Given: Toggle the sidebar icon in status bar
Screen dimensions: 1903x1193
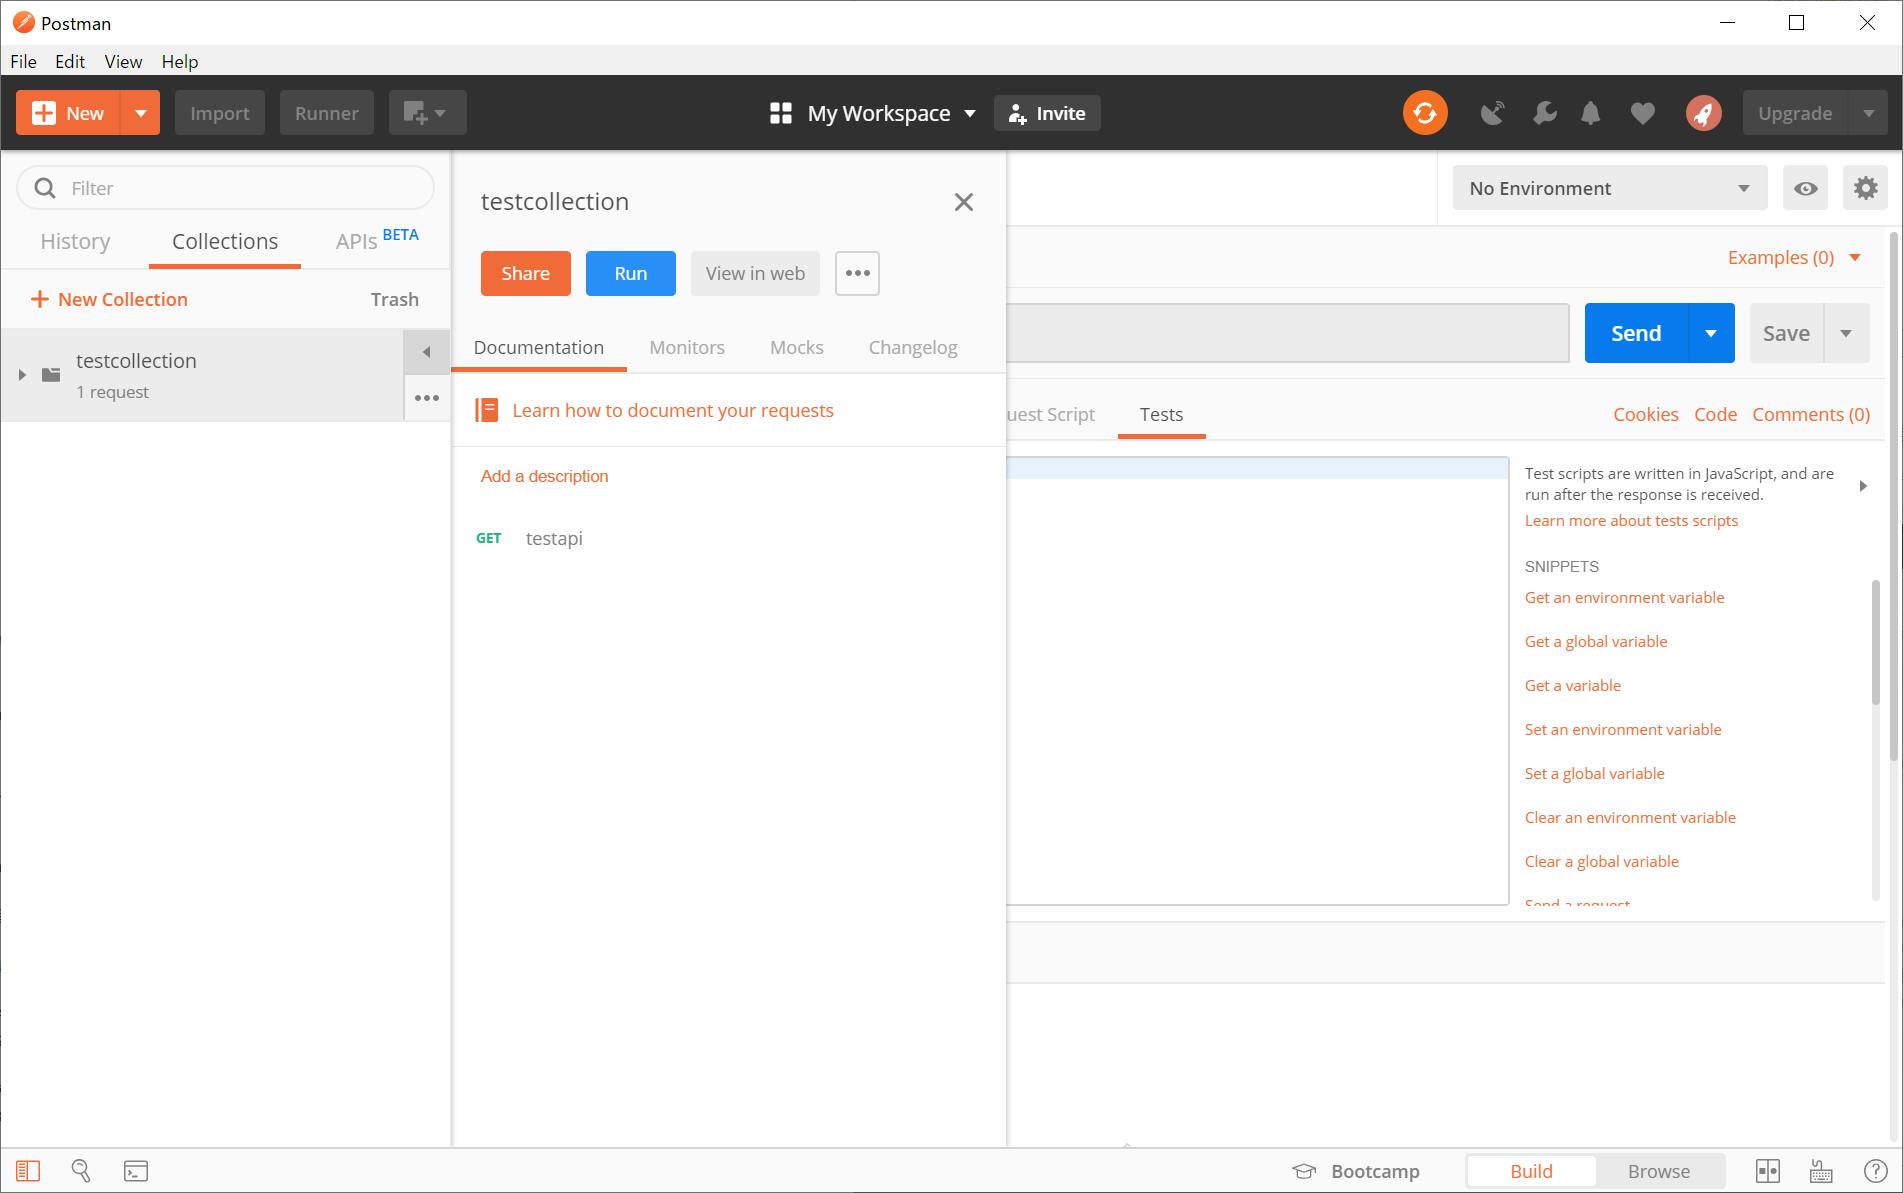Looking at the screenshot, I should pyautogui.click(x=28, y=1170).
